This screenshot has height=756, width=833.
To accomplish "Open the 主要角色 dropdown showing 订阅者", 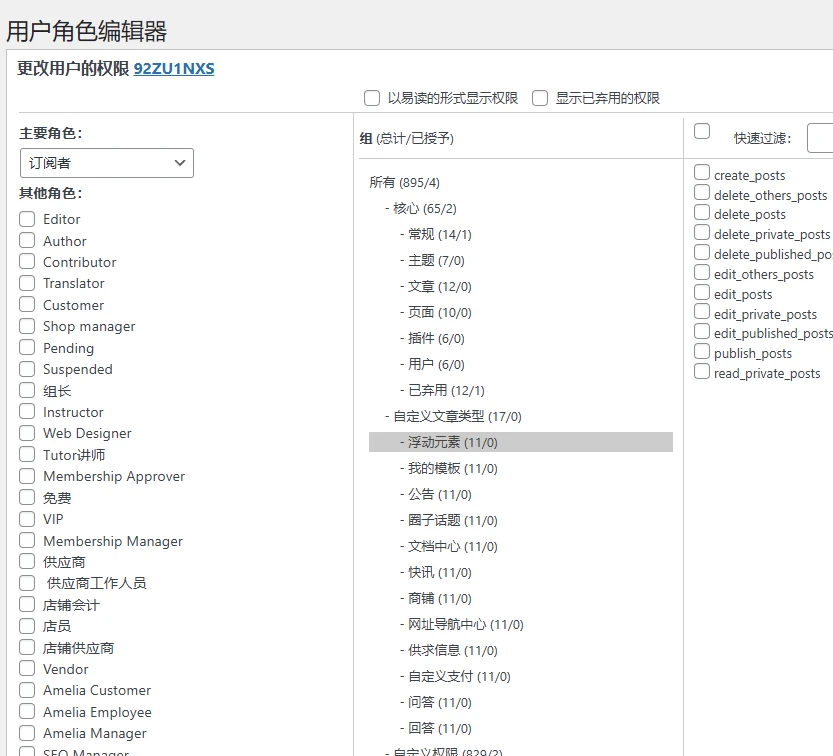I will tap(106, 163).
